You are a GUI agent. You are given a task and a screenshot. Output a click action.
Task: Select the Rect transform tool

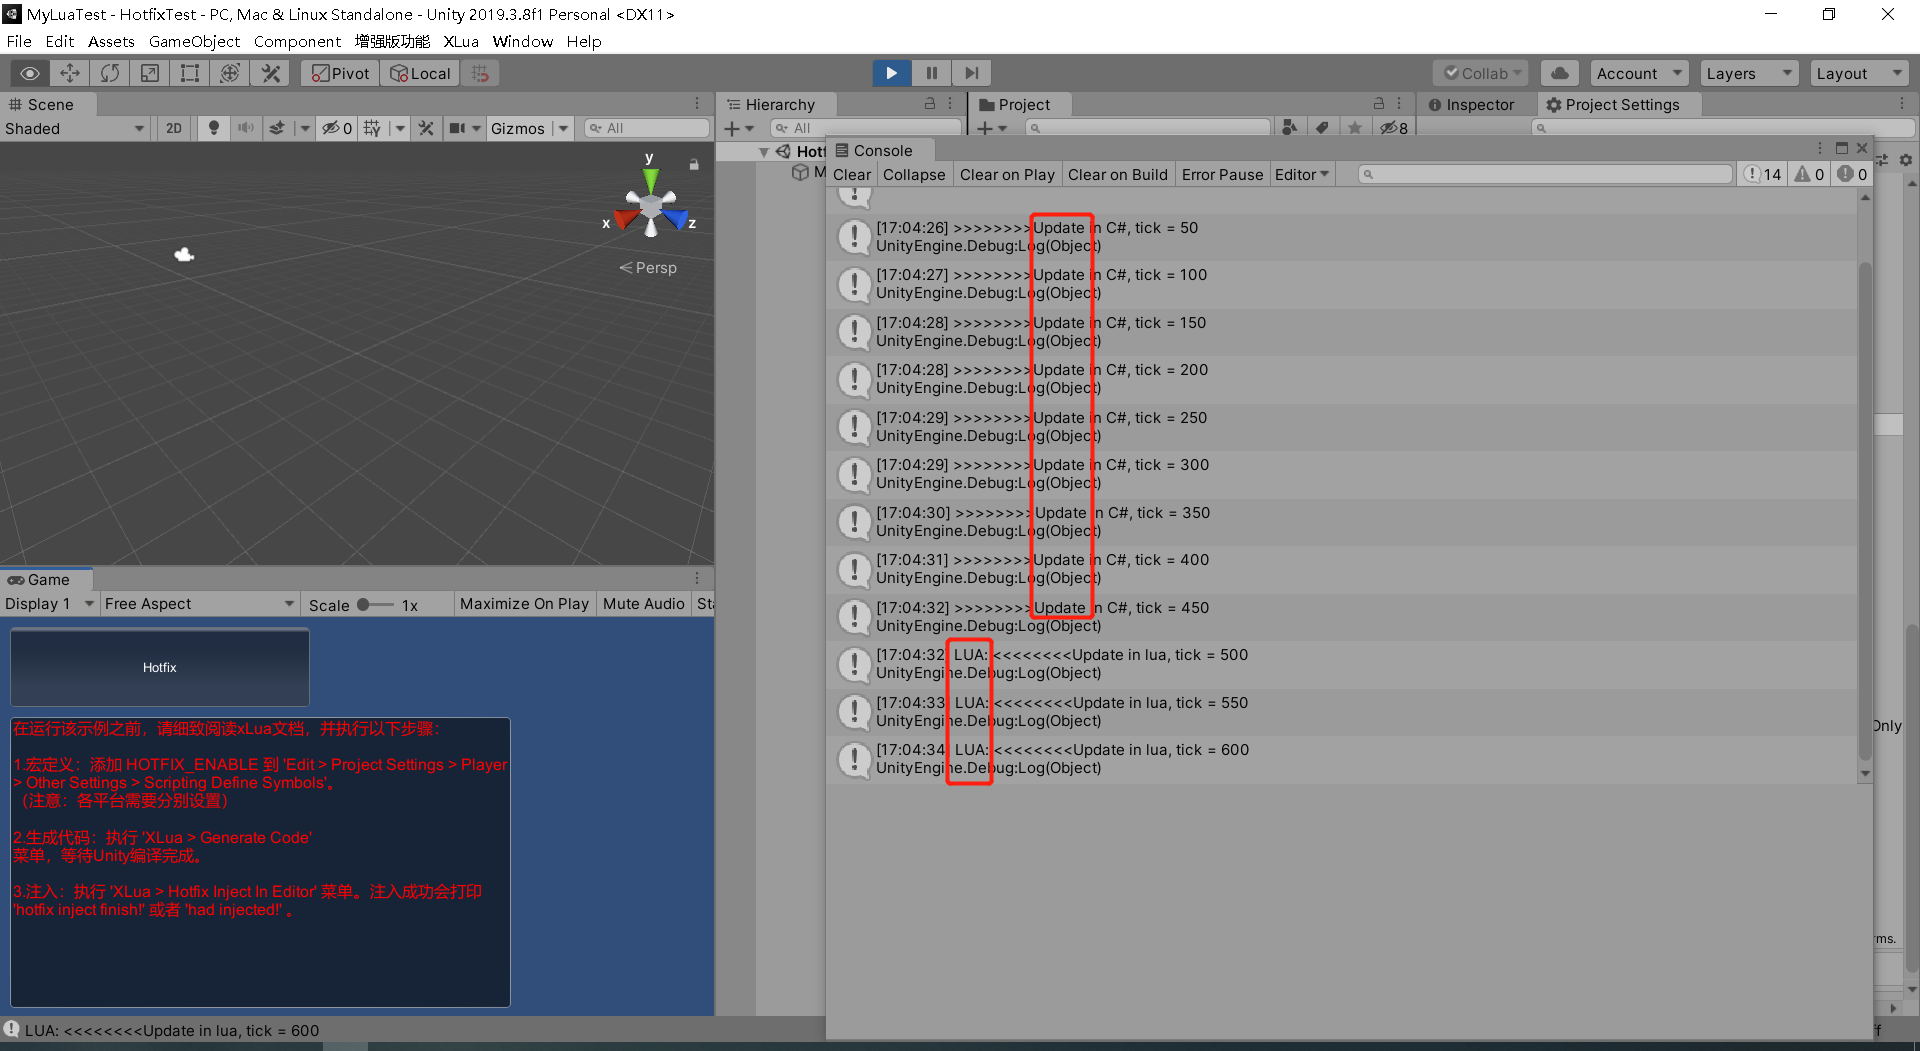(x=190, y=73)
